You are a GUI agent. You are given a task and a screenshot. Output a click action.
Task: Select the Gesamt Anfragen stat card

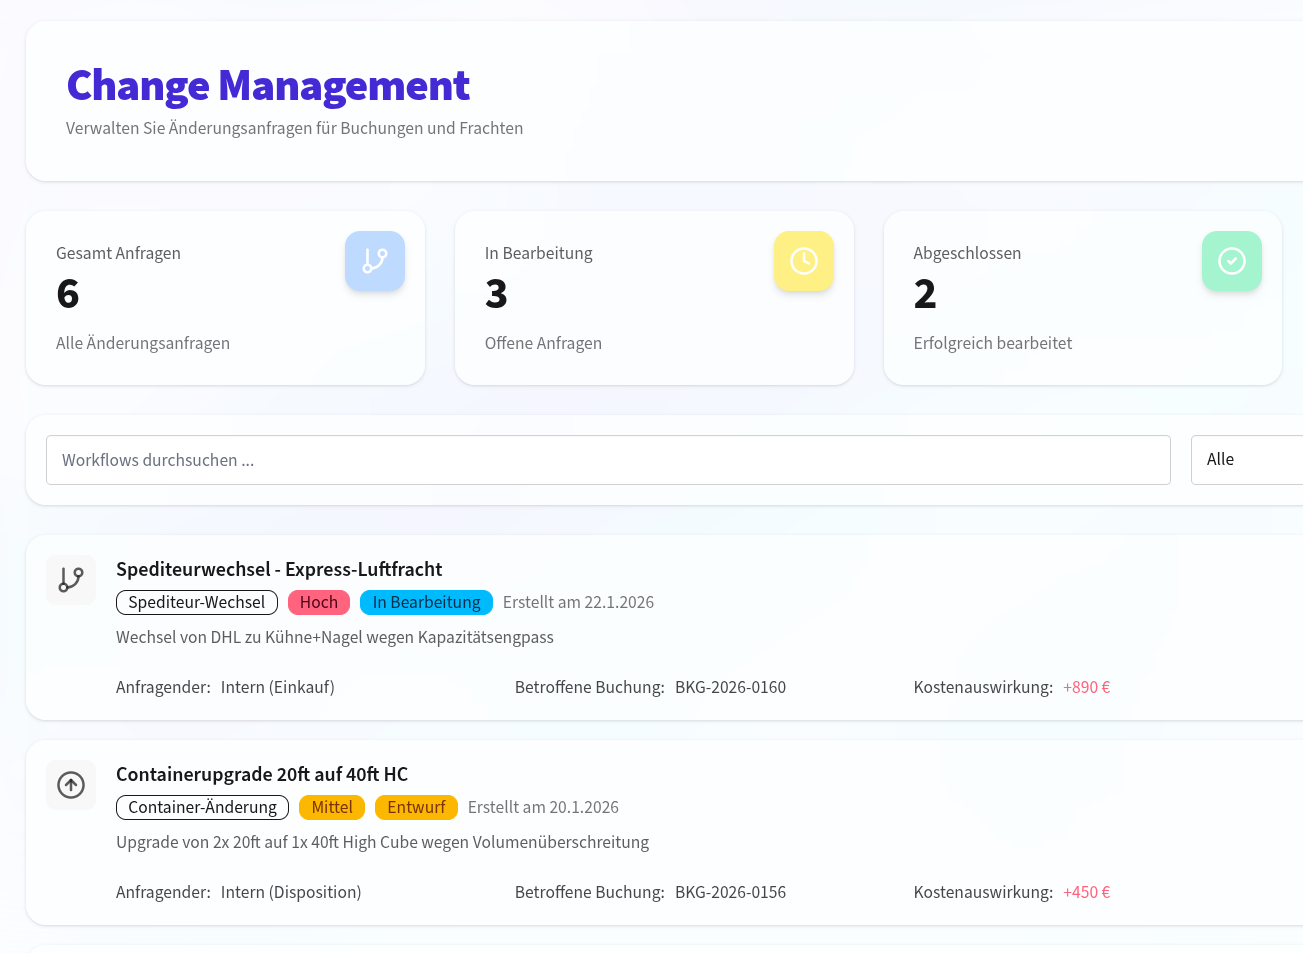point(225,297)
